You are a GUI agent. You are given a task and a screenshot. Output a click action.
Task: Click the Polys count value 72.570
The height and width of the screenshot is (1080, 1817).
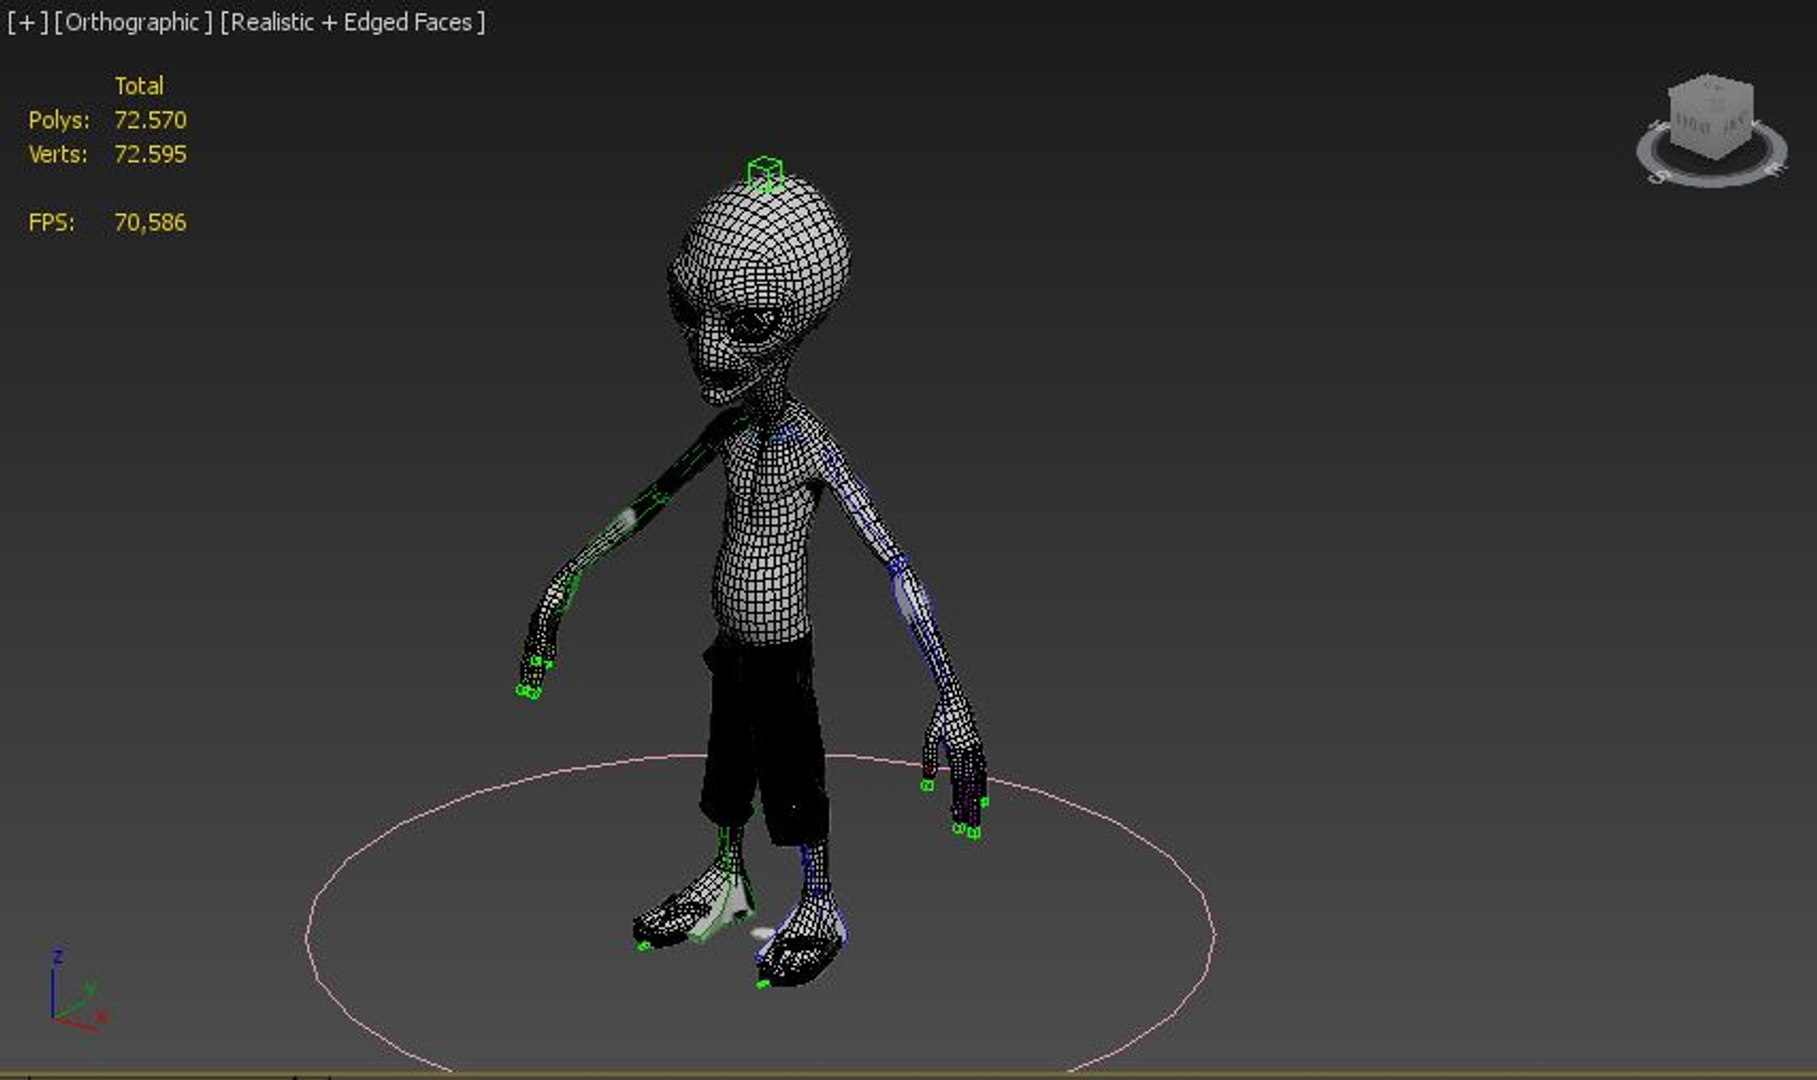(x=150, y=120)
